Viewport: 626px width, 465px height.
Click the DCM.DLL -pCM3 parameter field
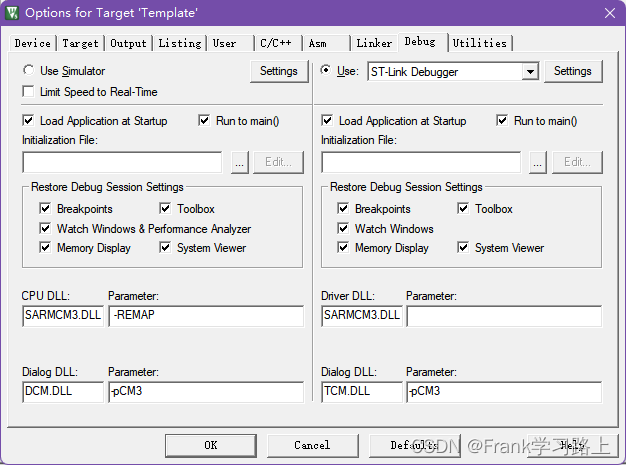[x=206, y=392]
